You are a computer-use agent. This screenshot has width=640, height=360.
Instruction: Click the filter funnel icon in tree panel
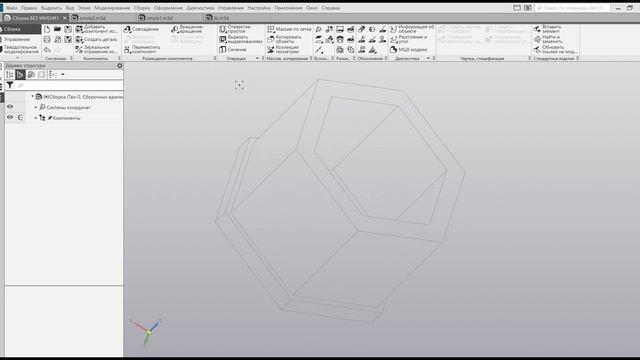[x=10, y=85]
